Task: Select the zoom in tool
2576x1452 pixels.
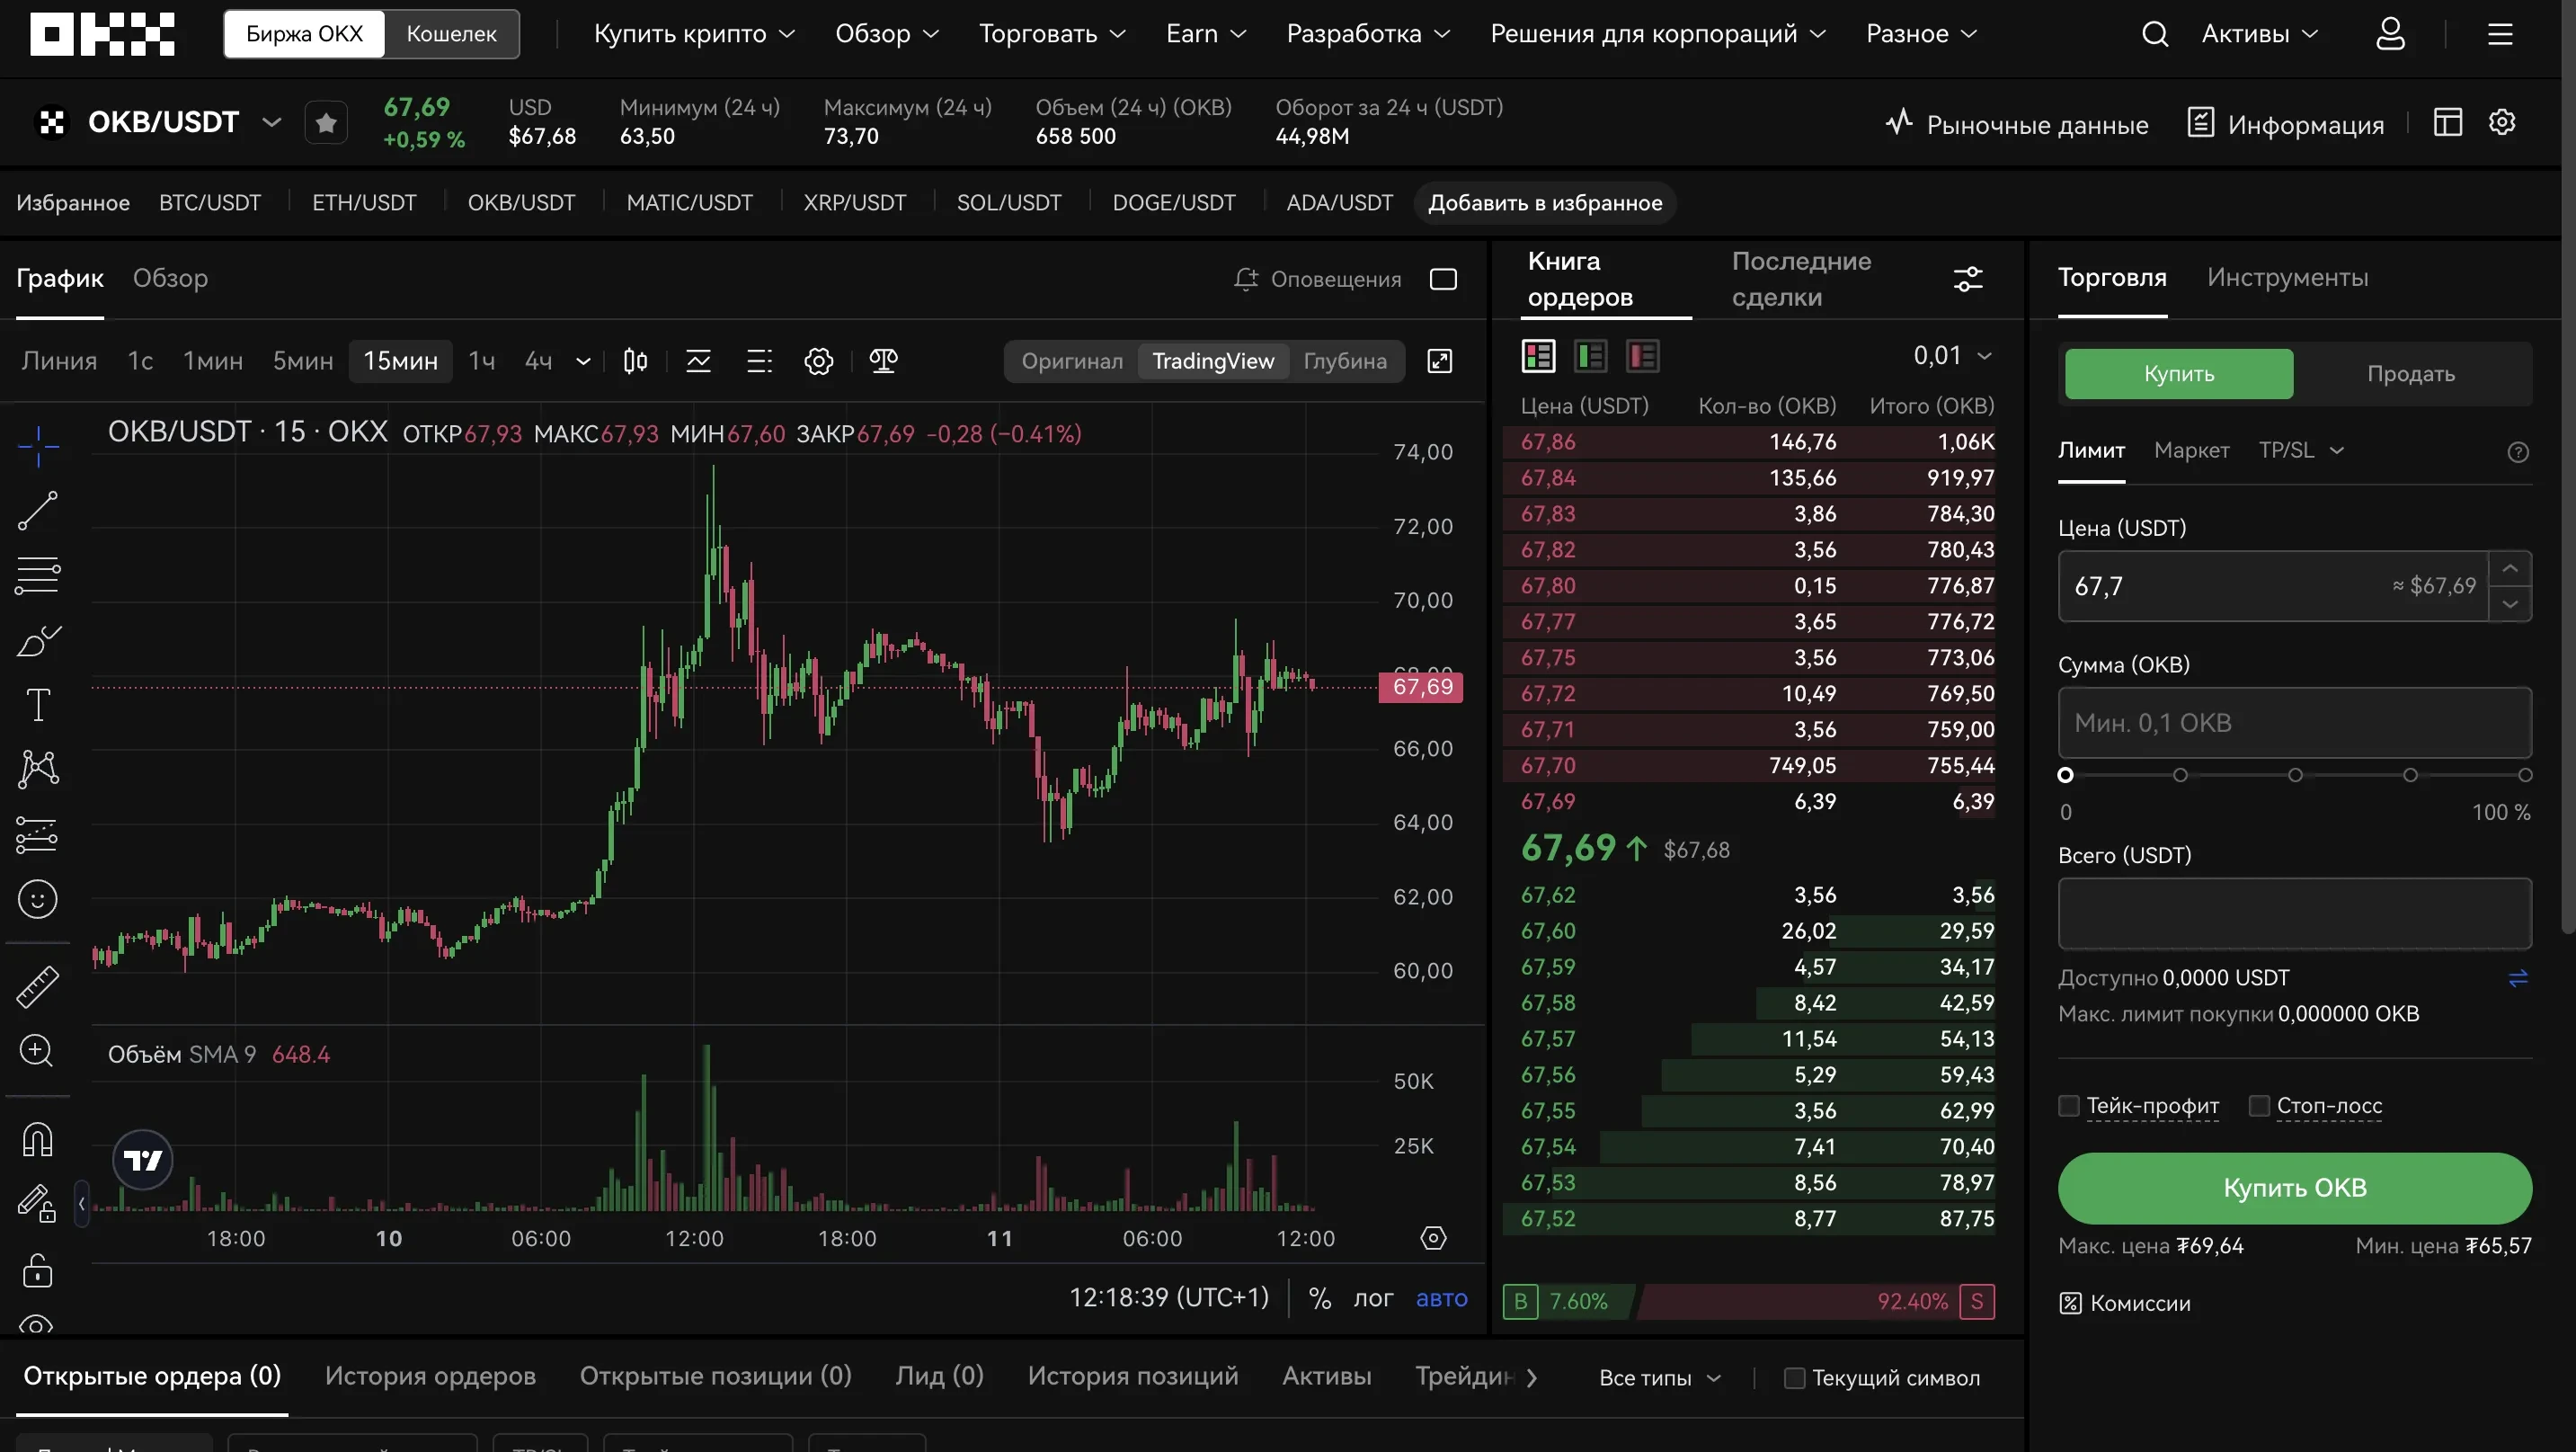Action: click(38, 1051)
